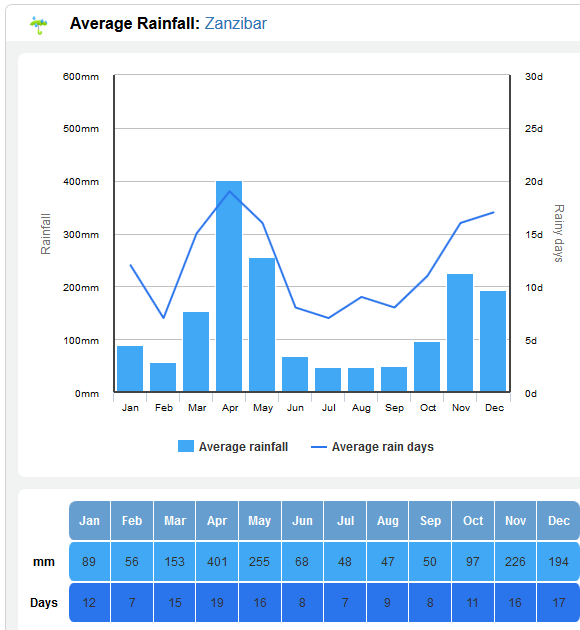Select the Nov header cell in table
Image resolution: width=580 pixels, height=630 pixels.
point(516,520)
